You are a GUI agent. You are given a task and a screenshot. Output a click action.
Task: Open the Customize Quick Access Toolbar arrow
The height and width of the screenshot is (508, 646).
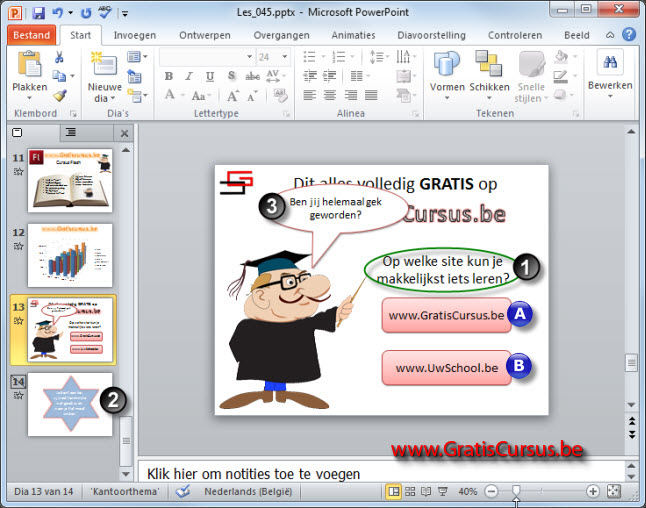(x=125, y=14)
